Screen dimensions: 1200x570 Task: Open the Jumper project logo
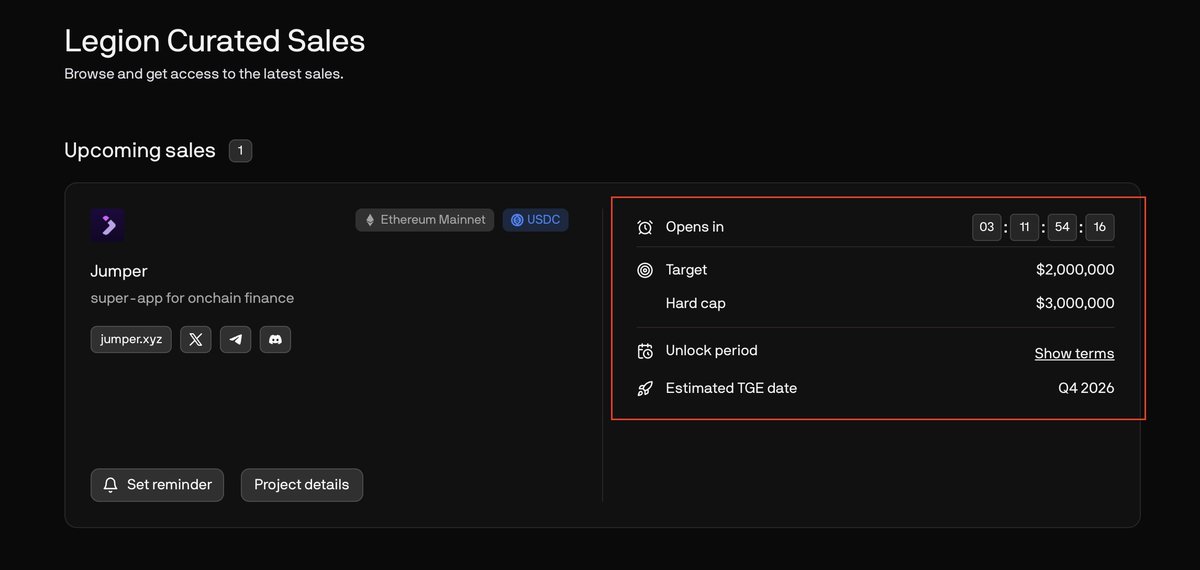(x=107, y=225)
